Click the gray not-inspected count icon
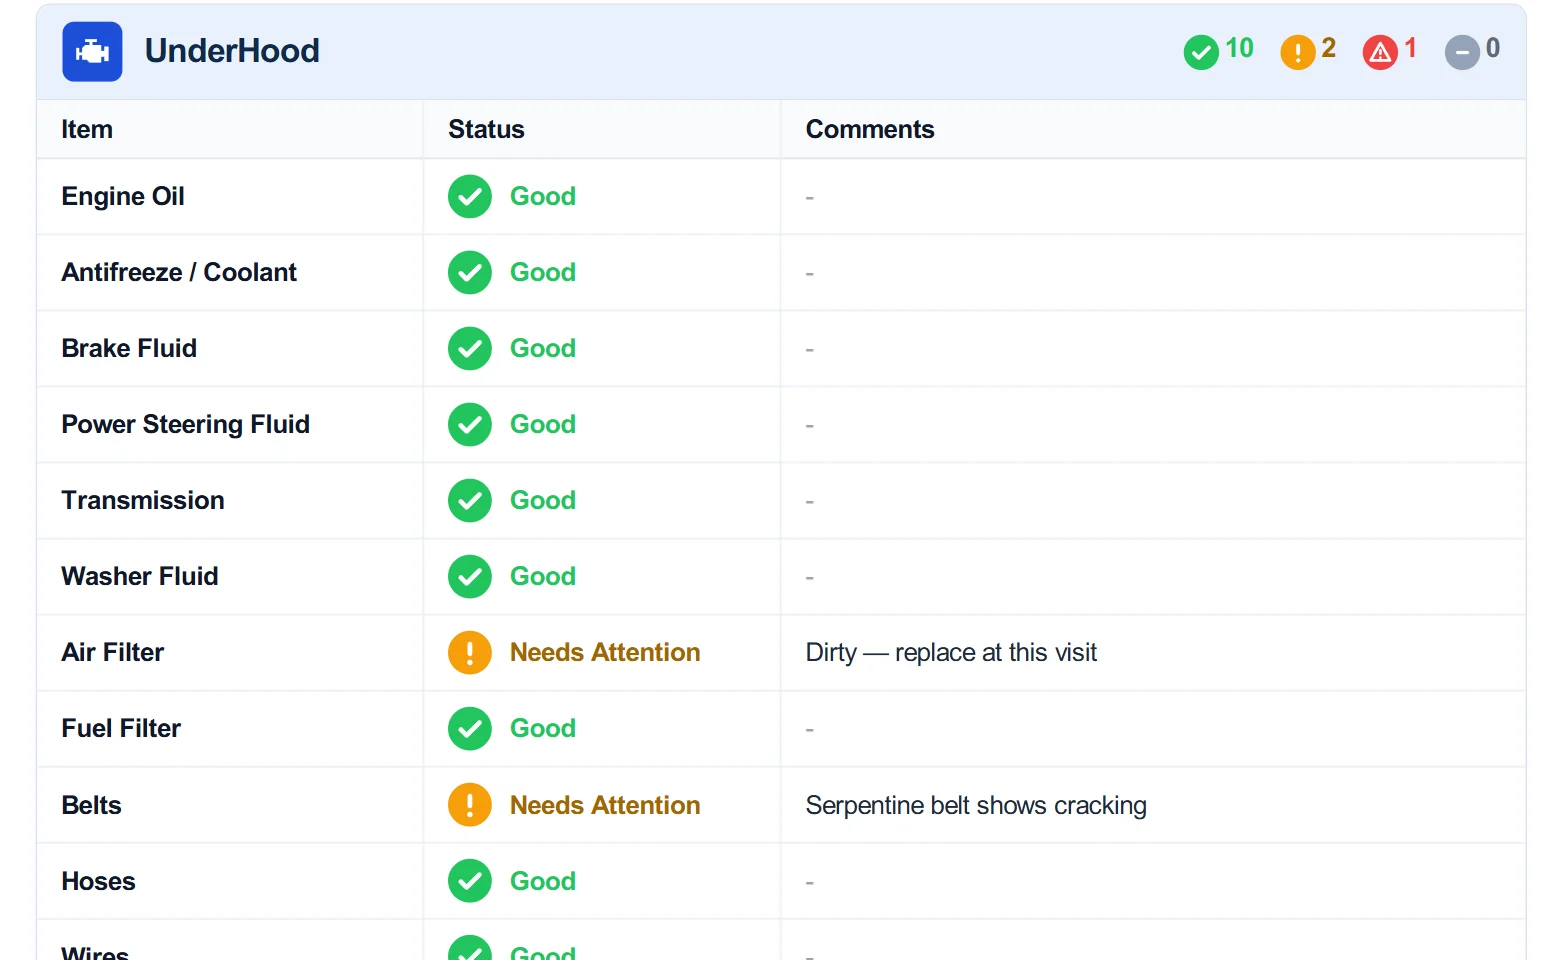1560x960 pixels. pos(1462,52)
